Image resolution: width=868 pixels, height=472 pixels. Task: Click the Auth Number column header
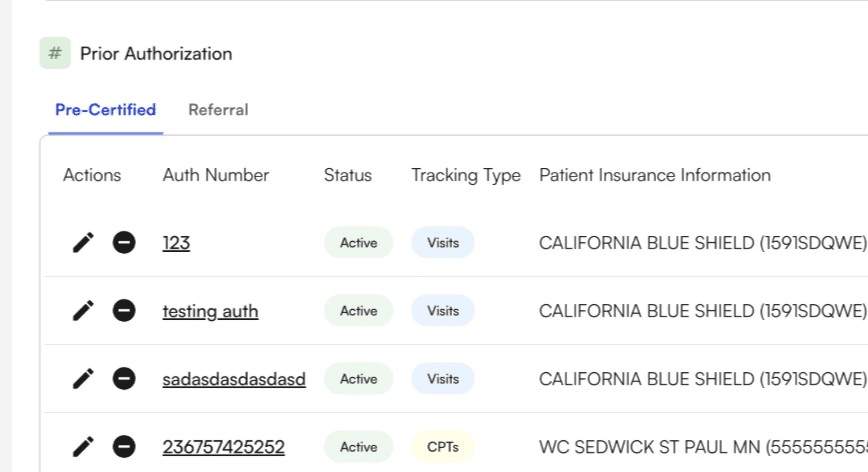point(216,175)
